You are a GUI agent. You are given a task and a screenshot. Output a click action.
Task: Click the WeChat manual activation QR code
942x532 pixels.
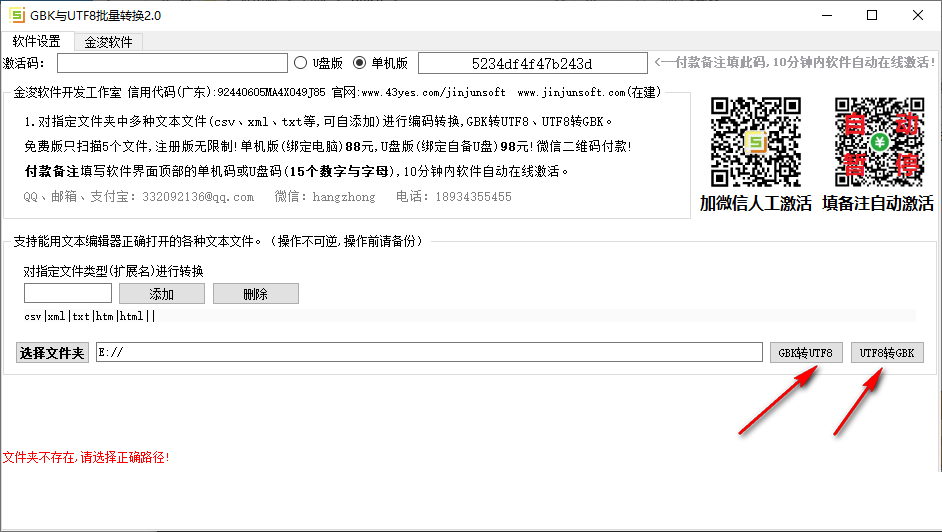tap(755, 142)
